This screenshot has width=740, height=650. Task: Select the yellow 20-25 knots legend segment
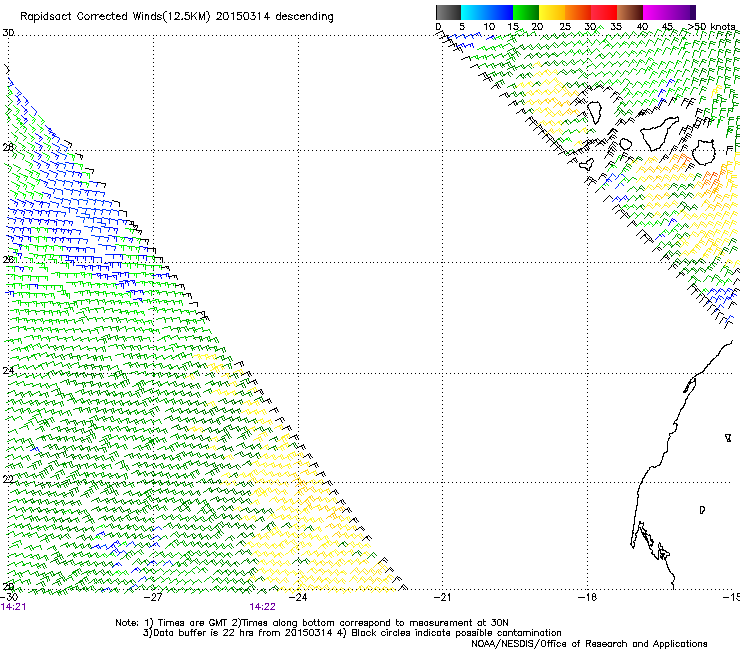point(552,12)
